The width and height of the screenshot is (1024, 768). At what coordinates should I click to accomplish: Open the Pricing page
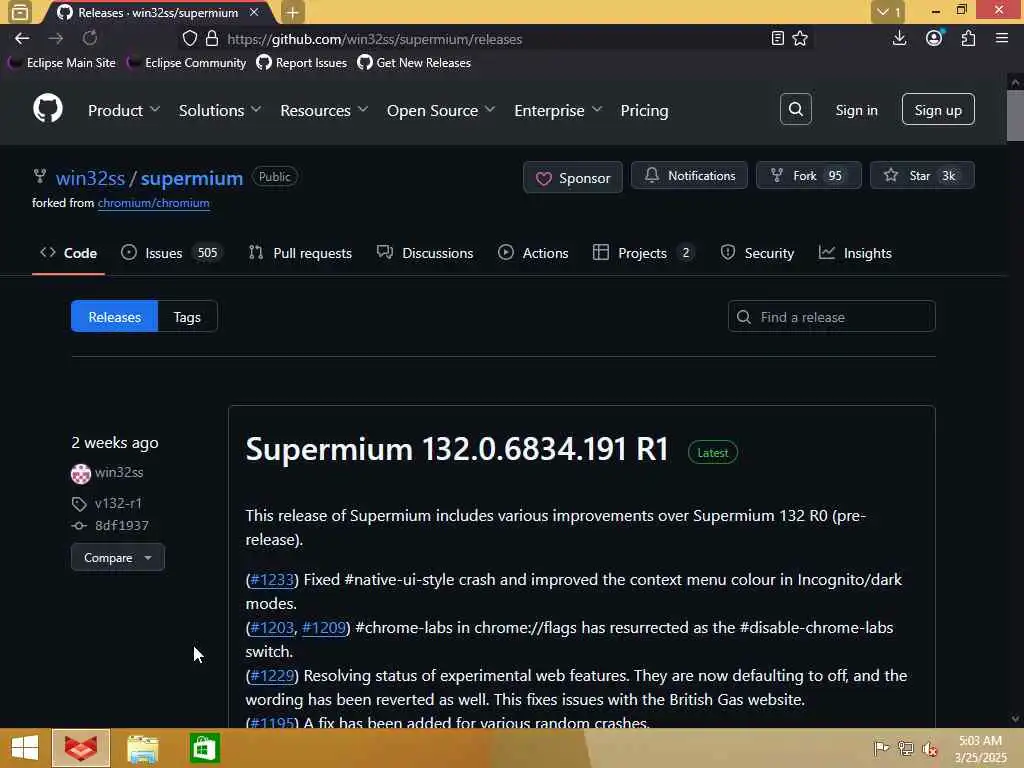coord(644,110)
